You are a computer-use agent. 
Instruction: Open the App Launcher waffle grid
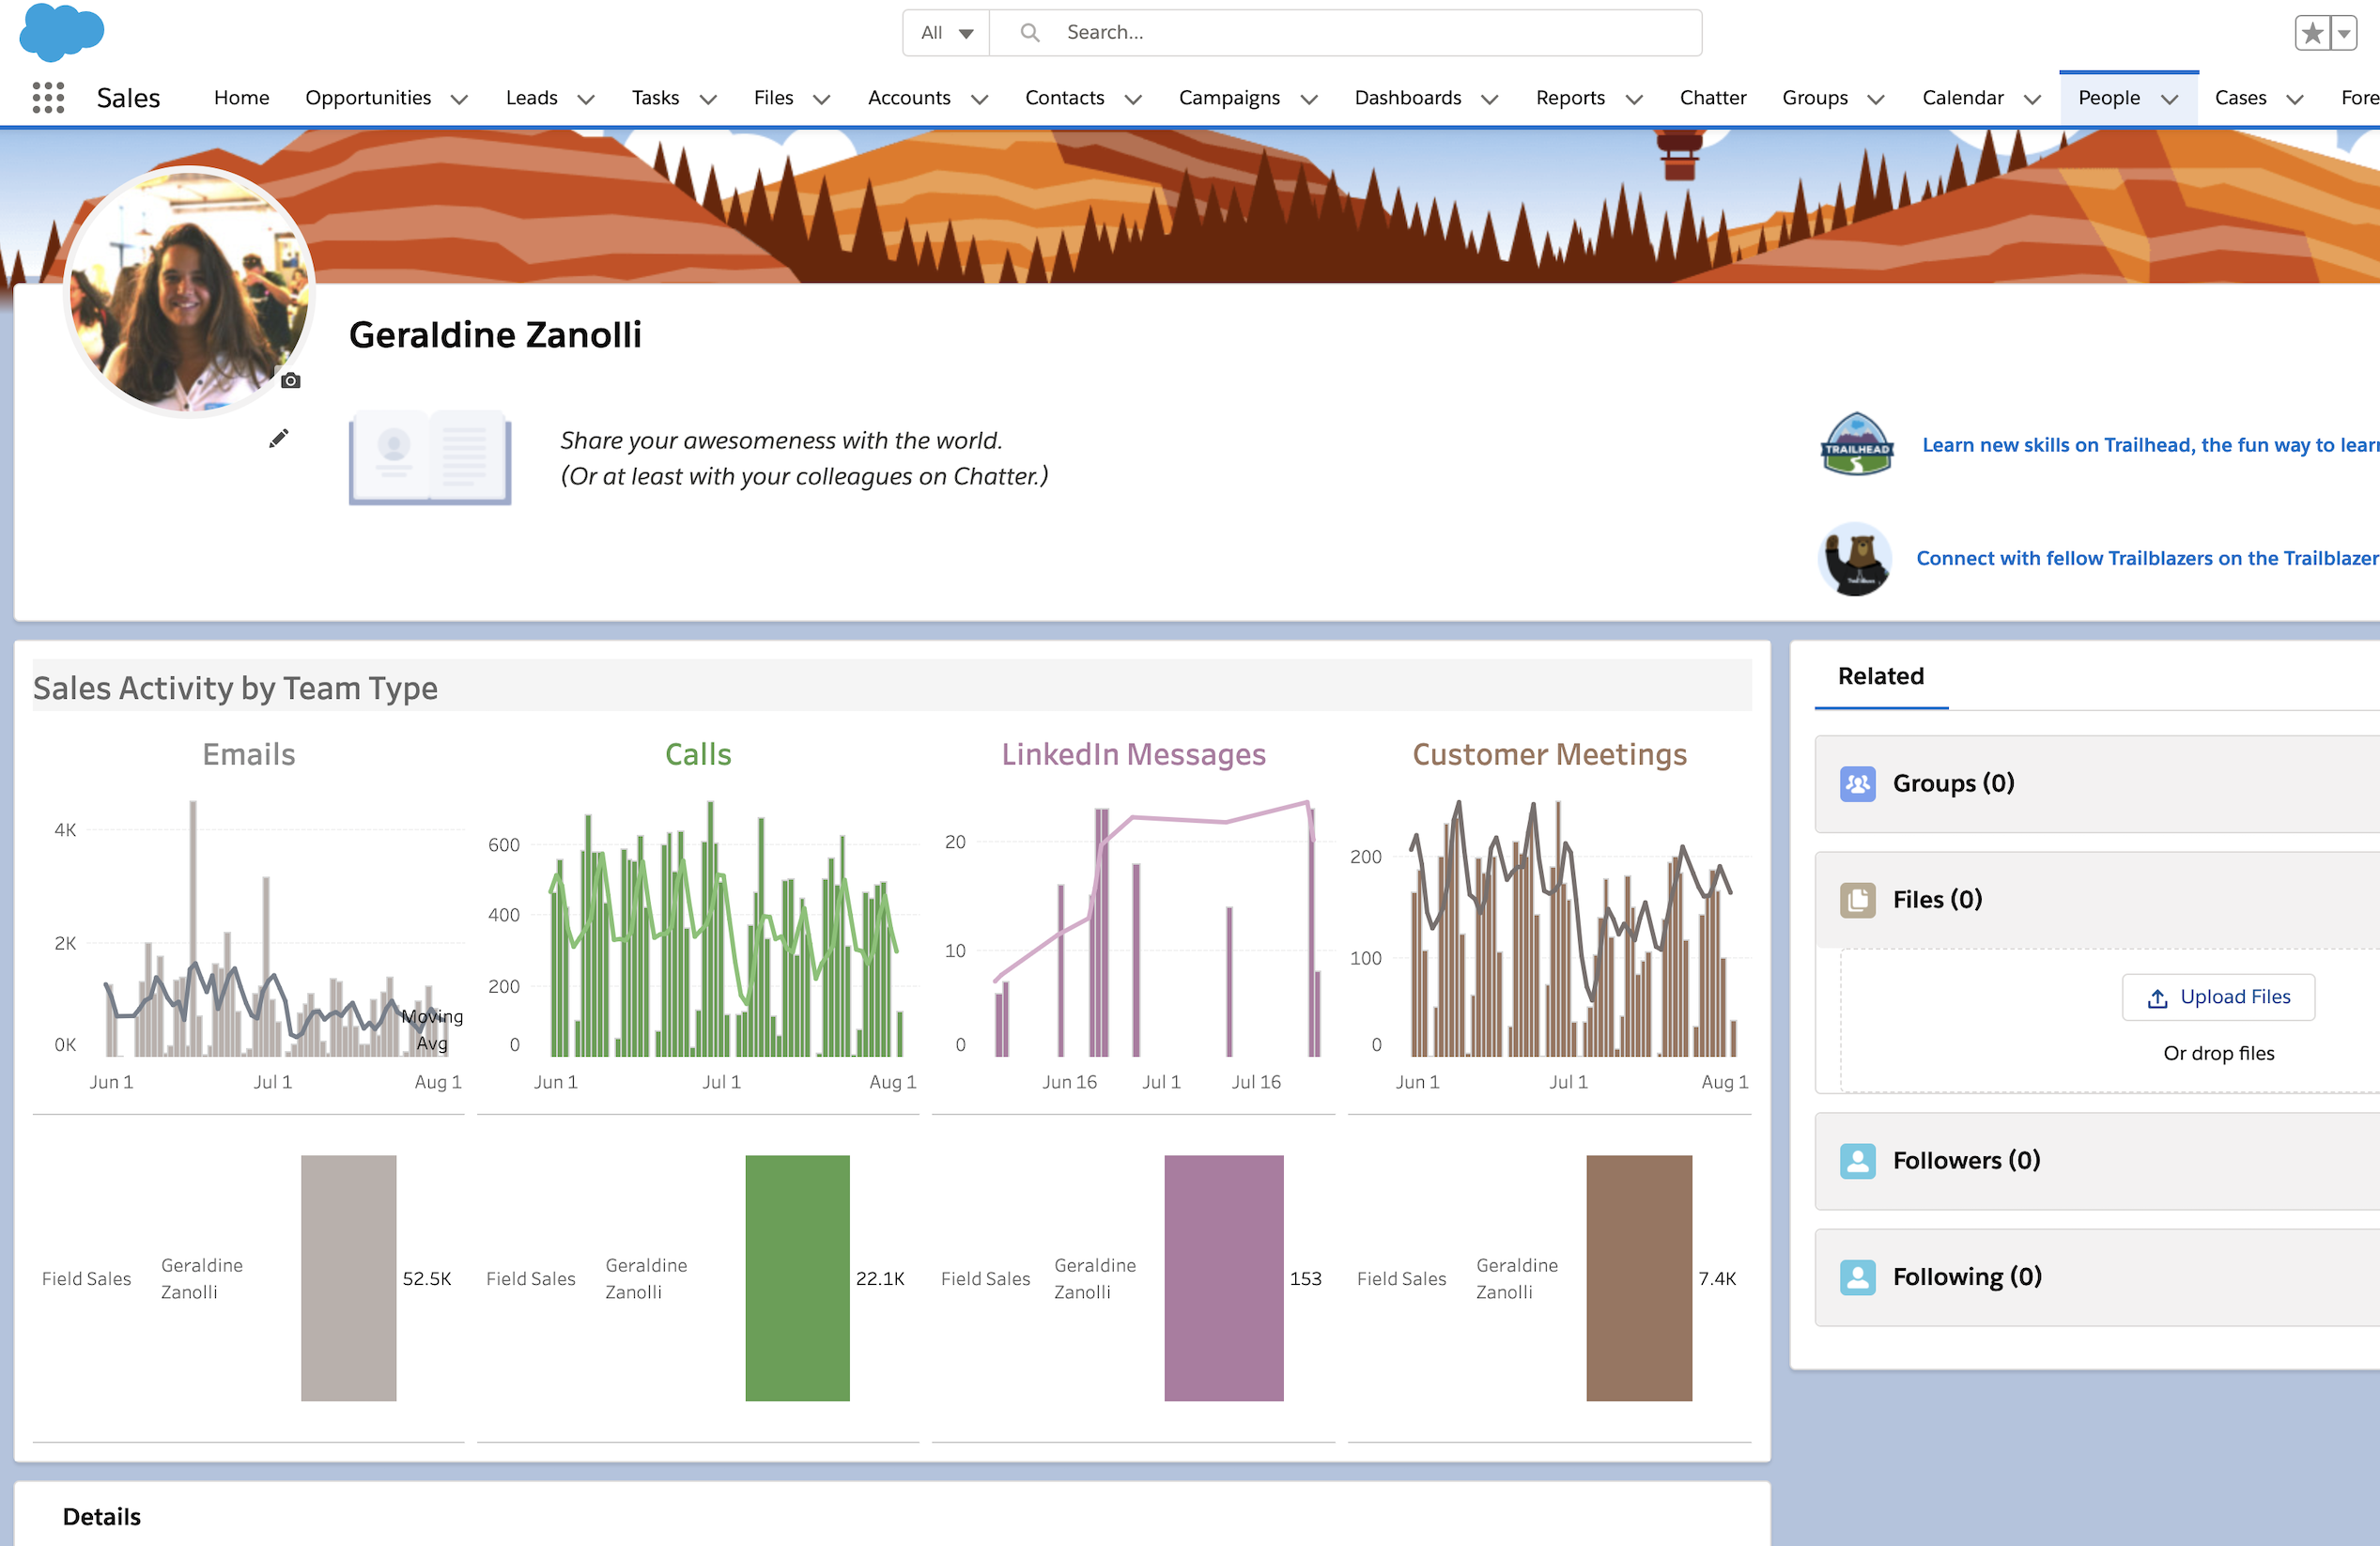click(x=47, y=97)
